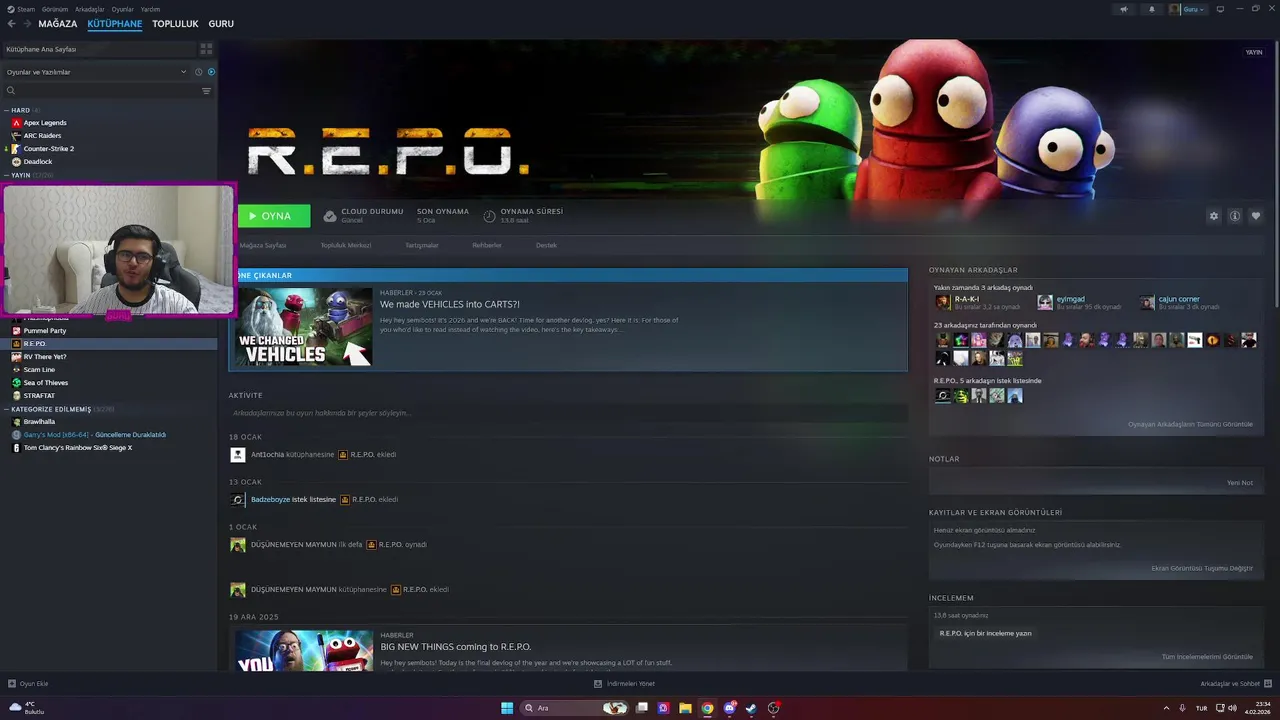The width and height of the screenshot is (1280, 720).
Task: Open notifications bell icon
Action: coord(1151,9)
